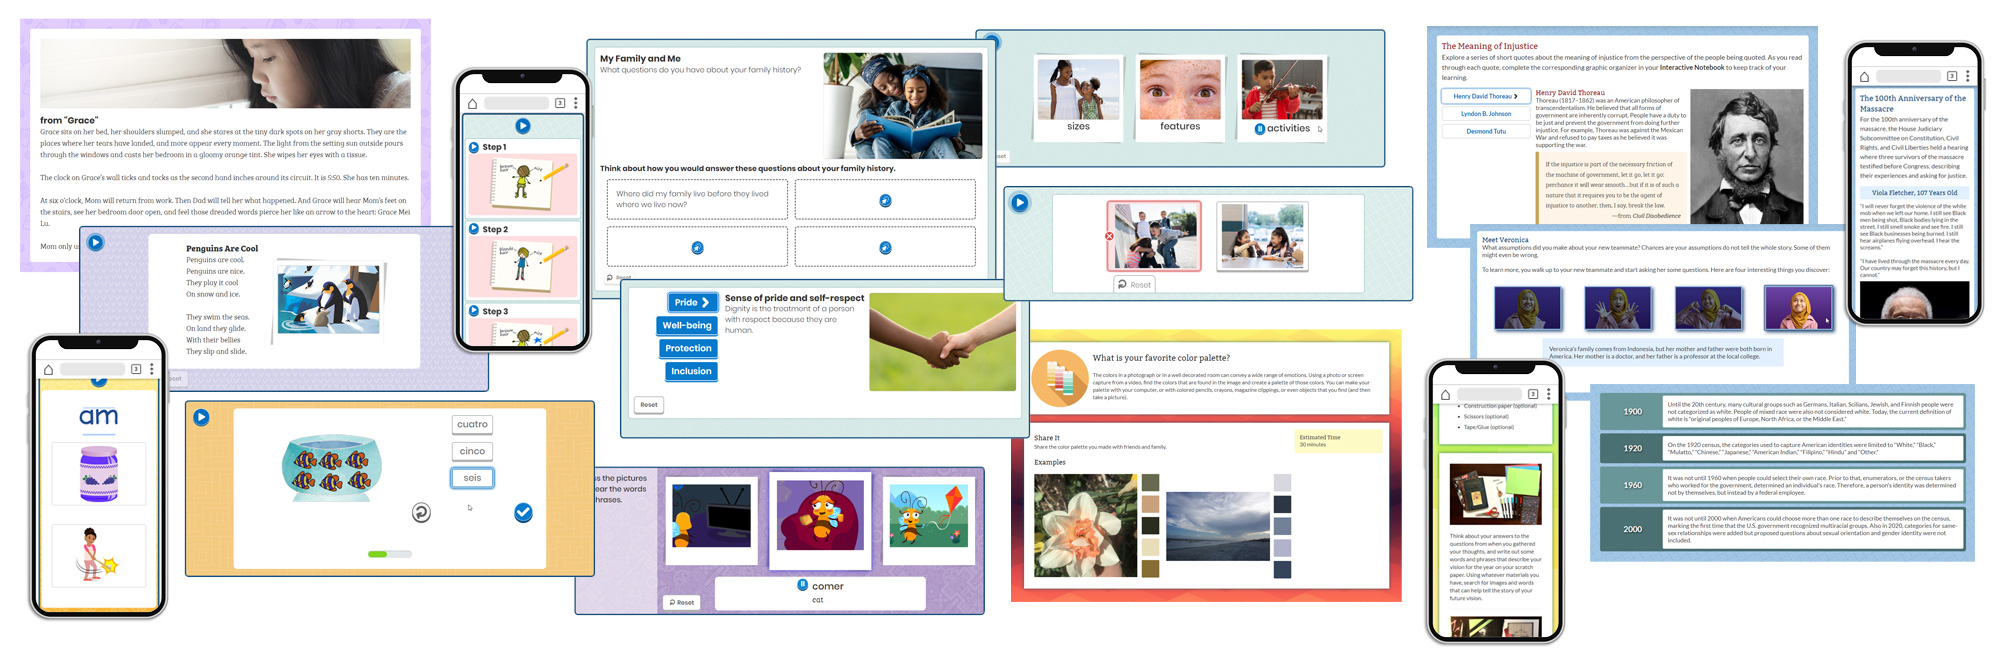Open home icon on the 'am' phone browser

coord(47,369)
